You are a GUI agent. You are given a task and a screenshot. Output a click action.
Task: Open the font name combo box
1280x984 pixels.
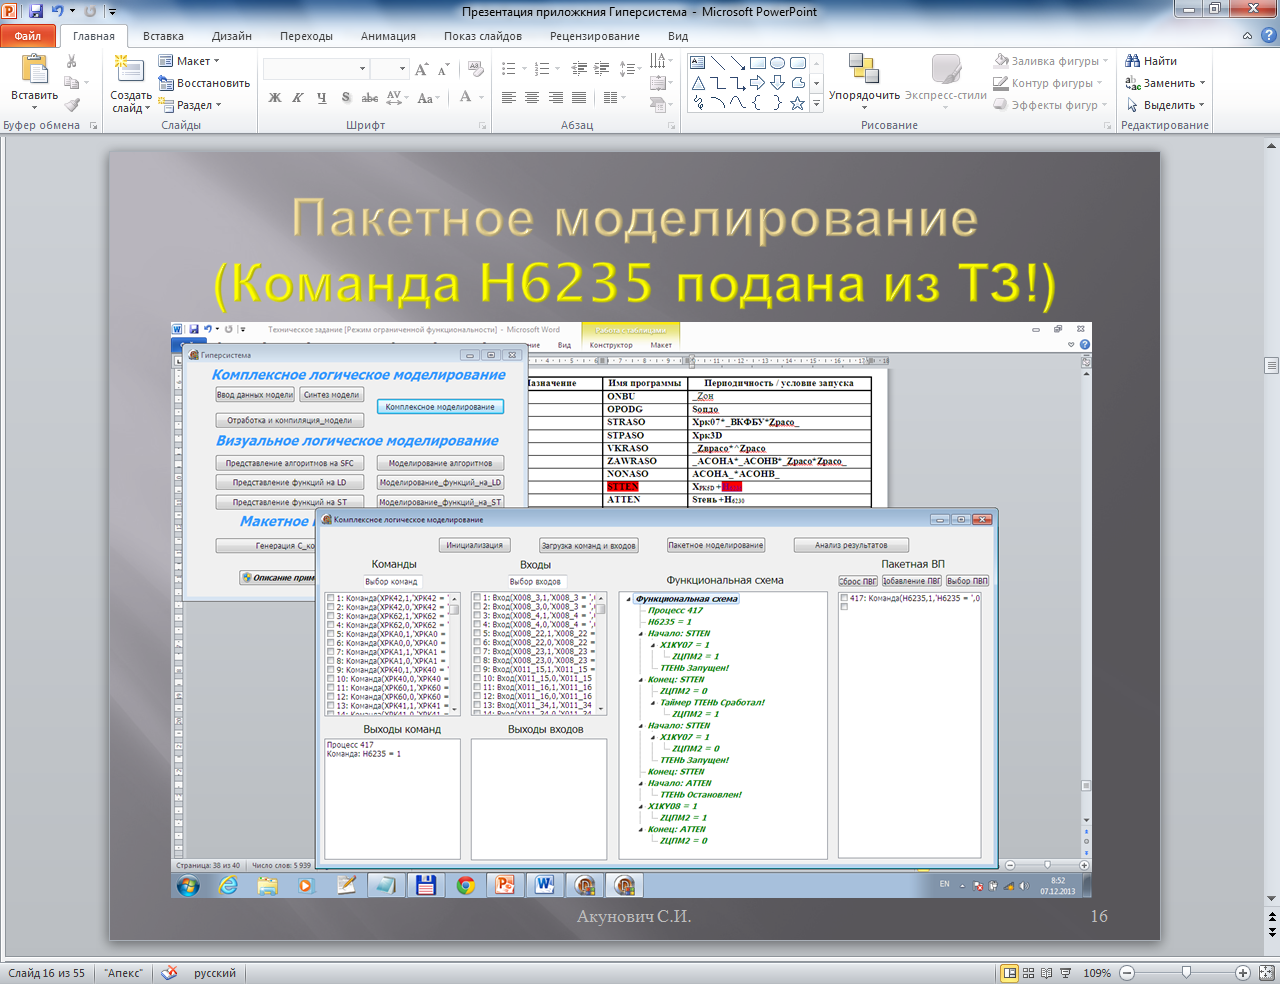pos(316,69)
